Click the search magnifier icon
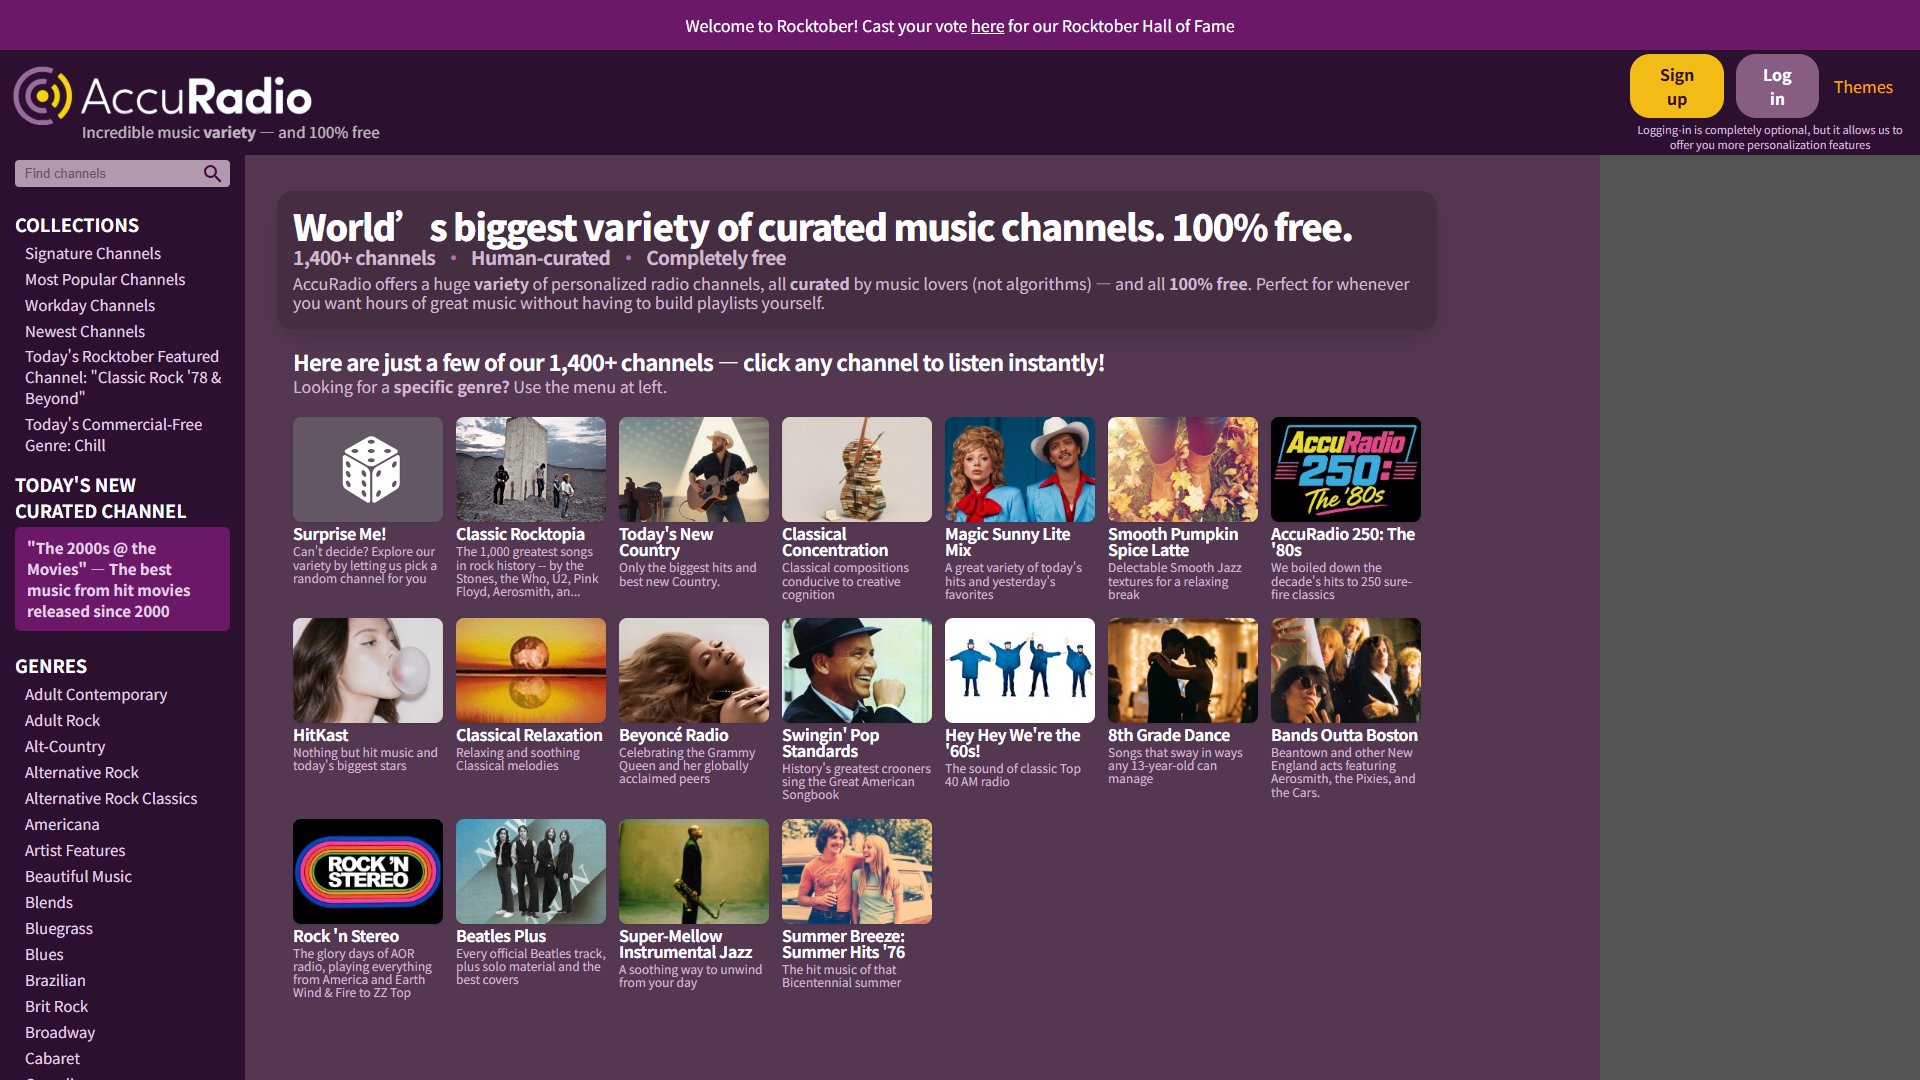 212,173
